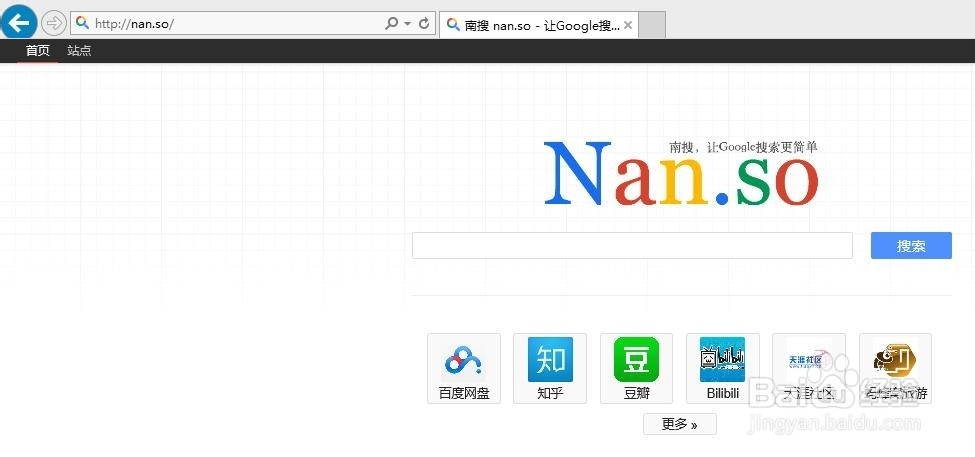This screenshot has height=457, width=975.
Task: Click the Nan.so logo
Action: (681, 174)
